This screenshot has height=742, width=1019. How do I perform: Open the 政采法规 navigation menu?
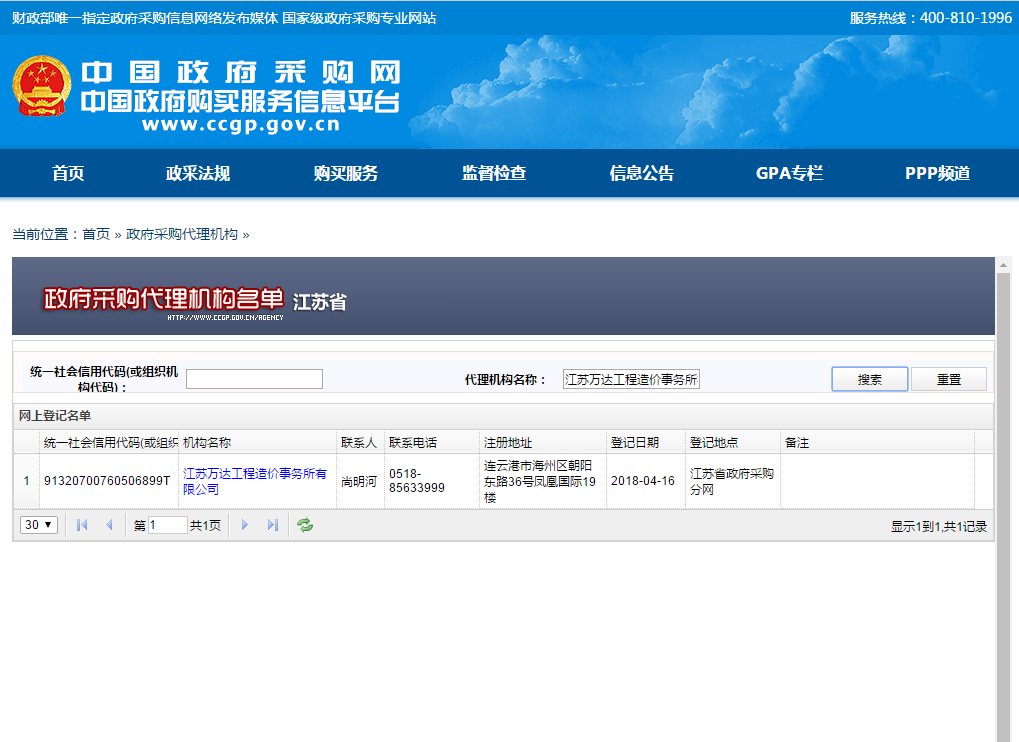click(198, 173)
